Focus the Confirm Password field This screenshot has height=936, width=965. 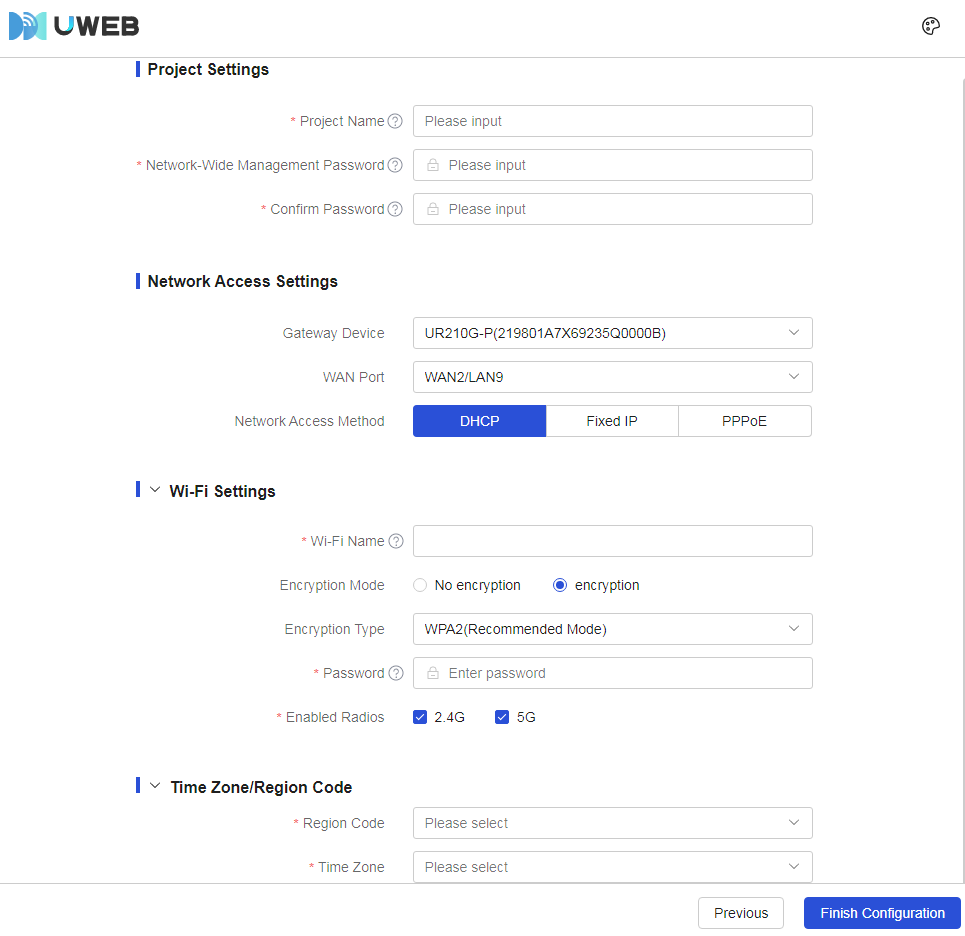[x=612, y=209]
